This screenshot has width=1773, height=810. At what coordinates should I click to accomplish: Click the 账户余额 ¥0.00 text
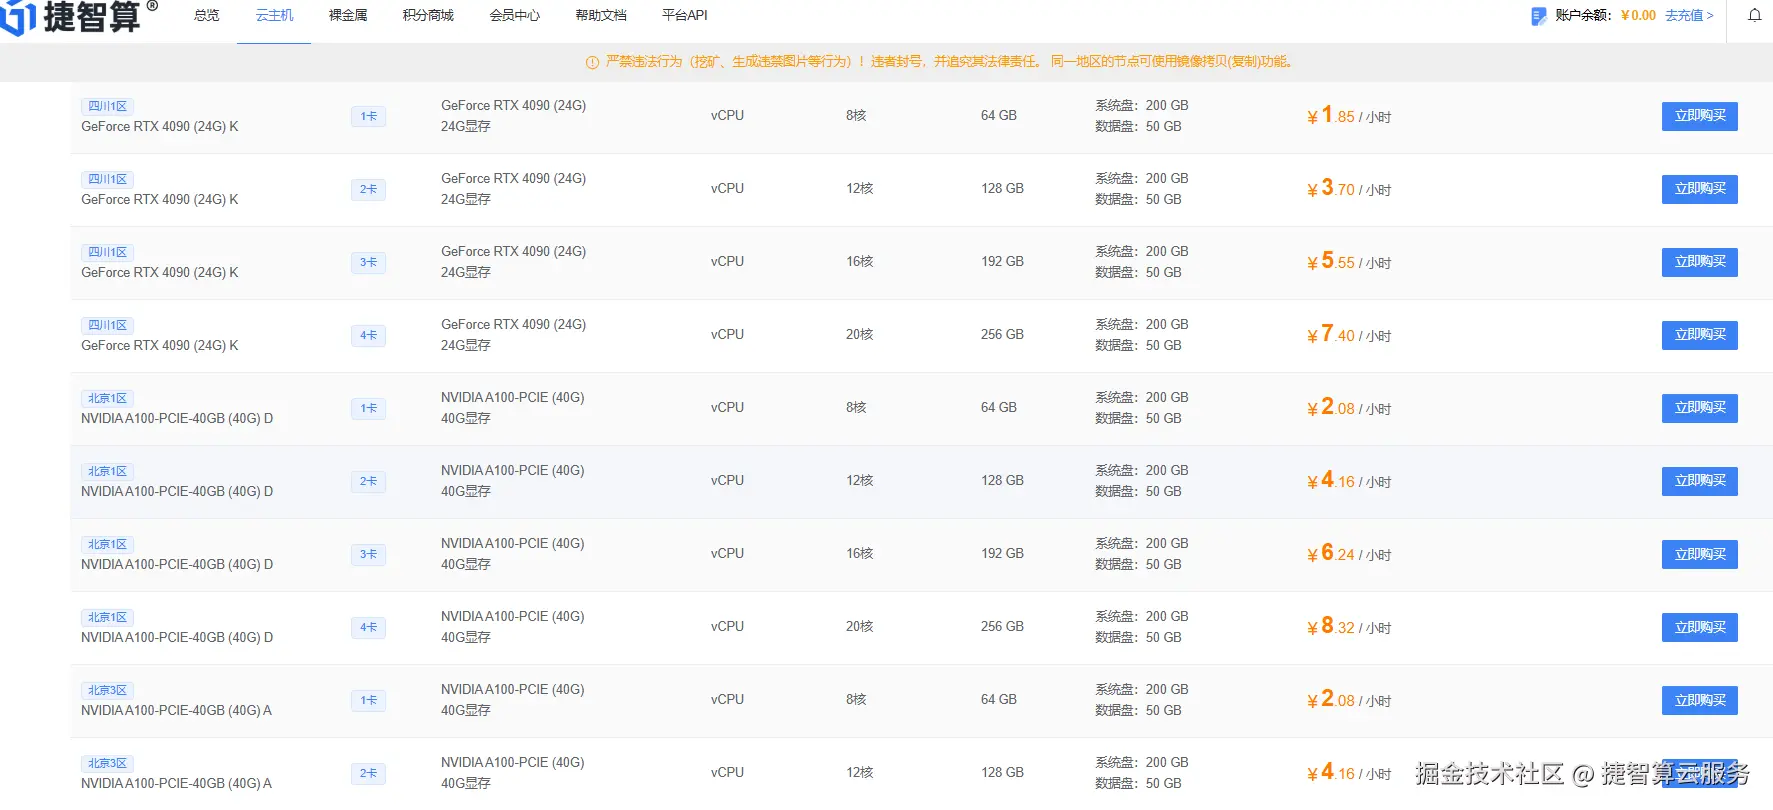point(1605,15)
